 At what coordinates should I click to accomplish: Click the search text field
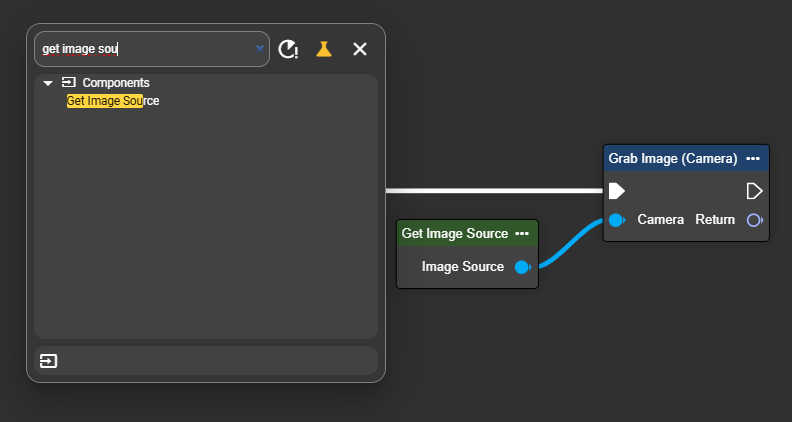tap(140, 49)
